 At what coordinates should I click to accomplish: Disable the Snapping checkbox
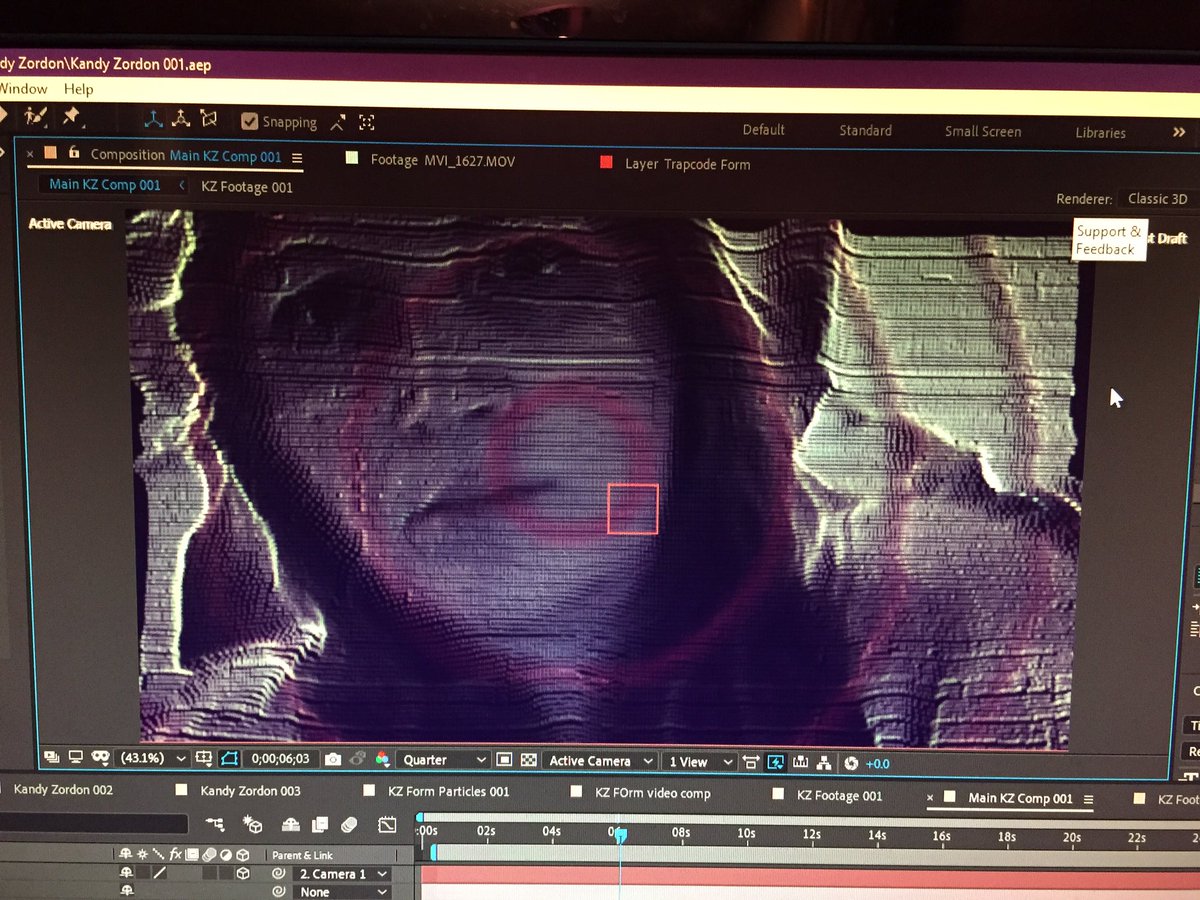(x=249, y=121)
